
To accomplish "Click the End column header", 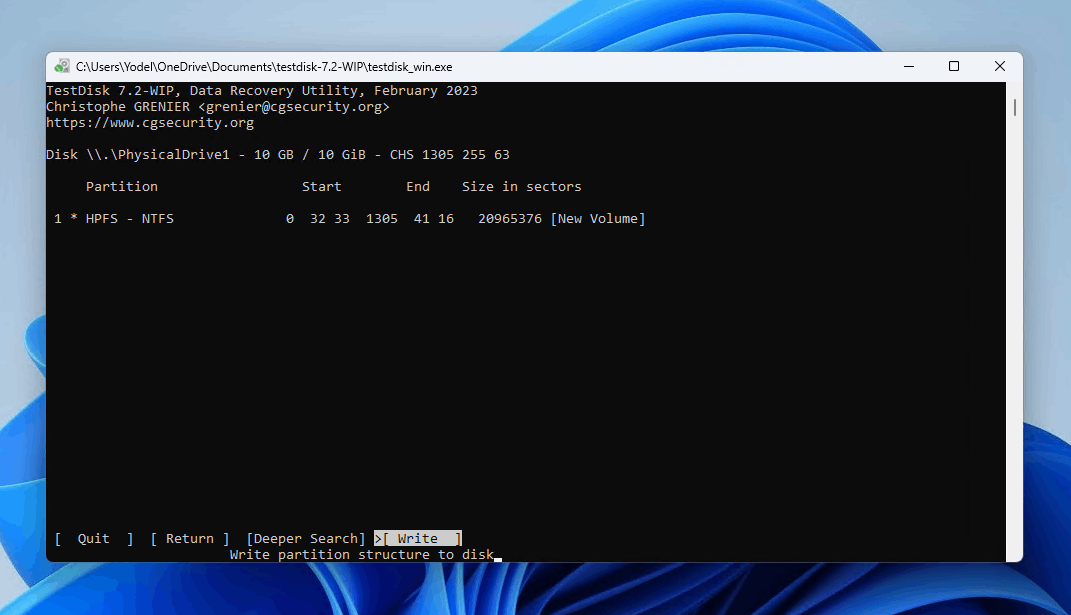I will pos(418,187).
